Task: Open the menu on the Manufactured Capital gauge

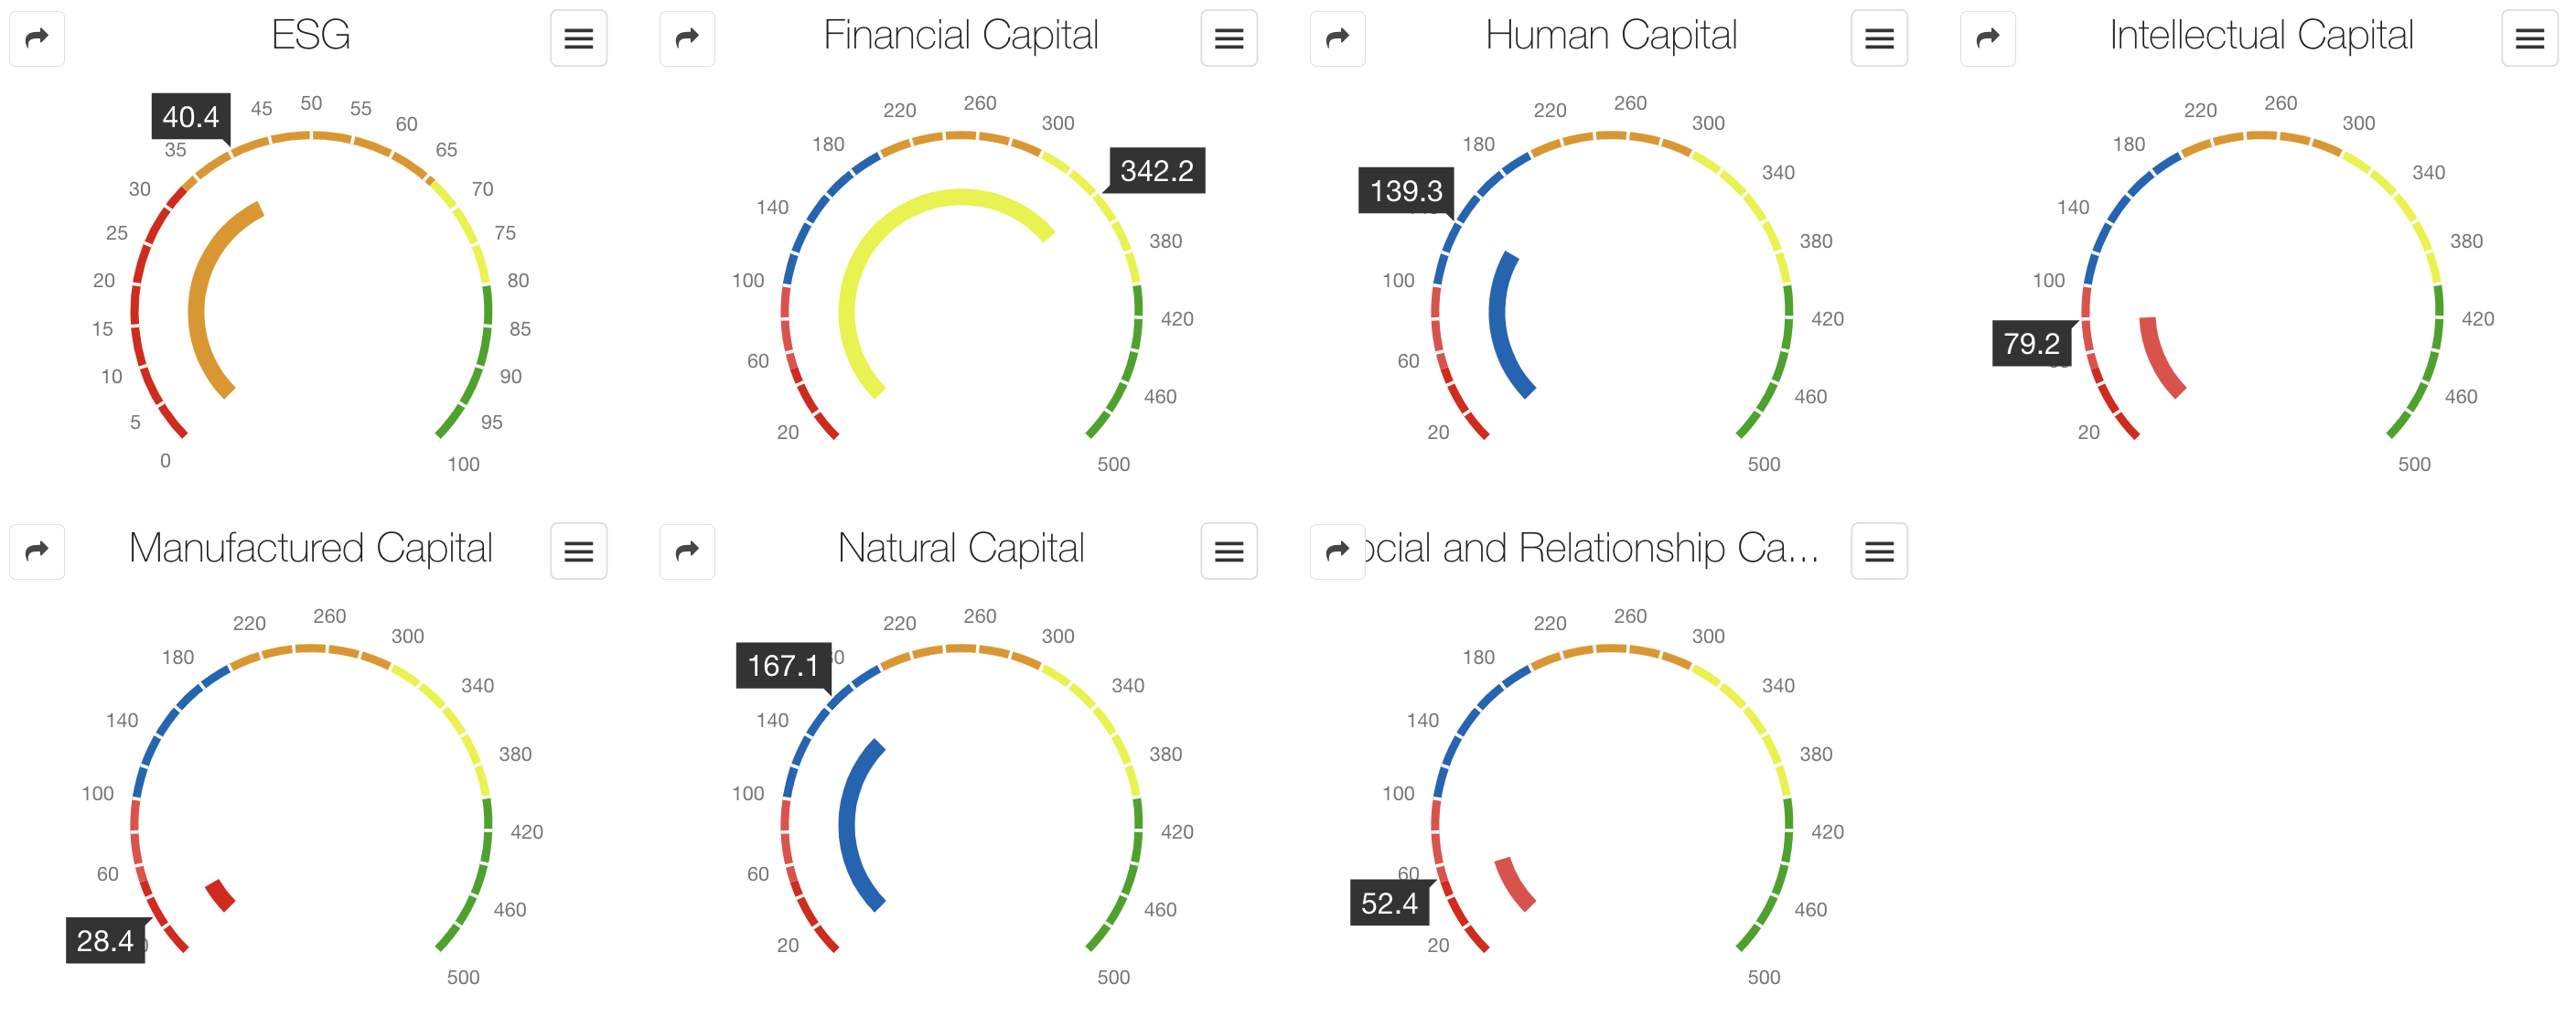Action: click(578, 551)
